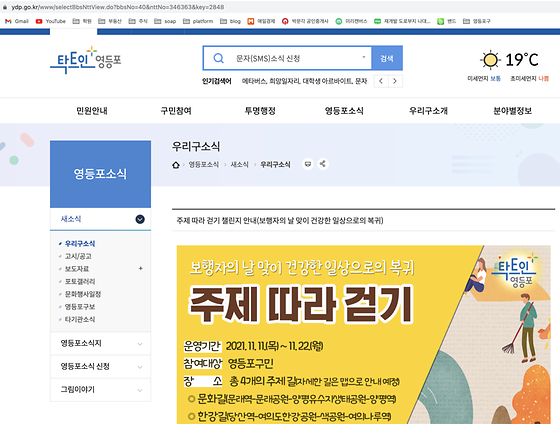Select 포토갤러리 in the sidebar
Image resolution: width=560 pixels, height=424 pixels.
(x=80, y=281)
